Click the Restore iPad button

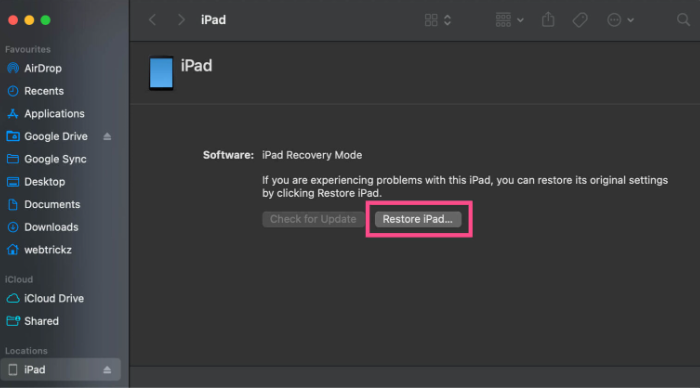[x=418, y=219]
